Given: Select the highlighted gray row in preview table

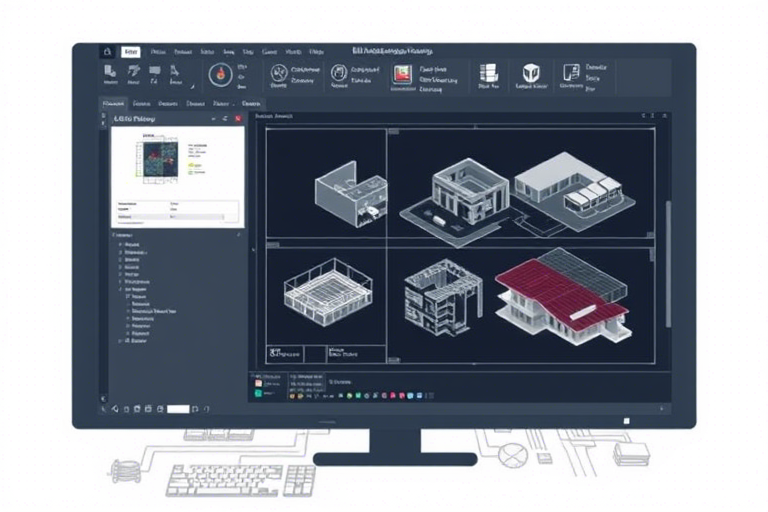Looking at the screenshot, I should pos(171,216).
